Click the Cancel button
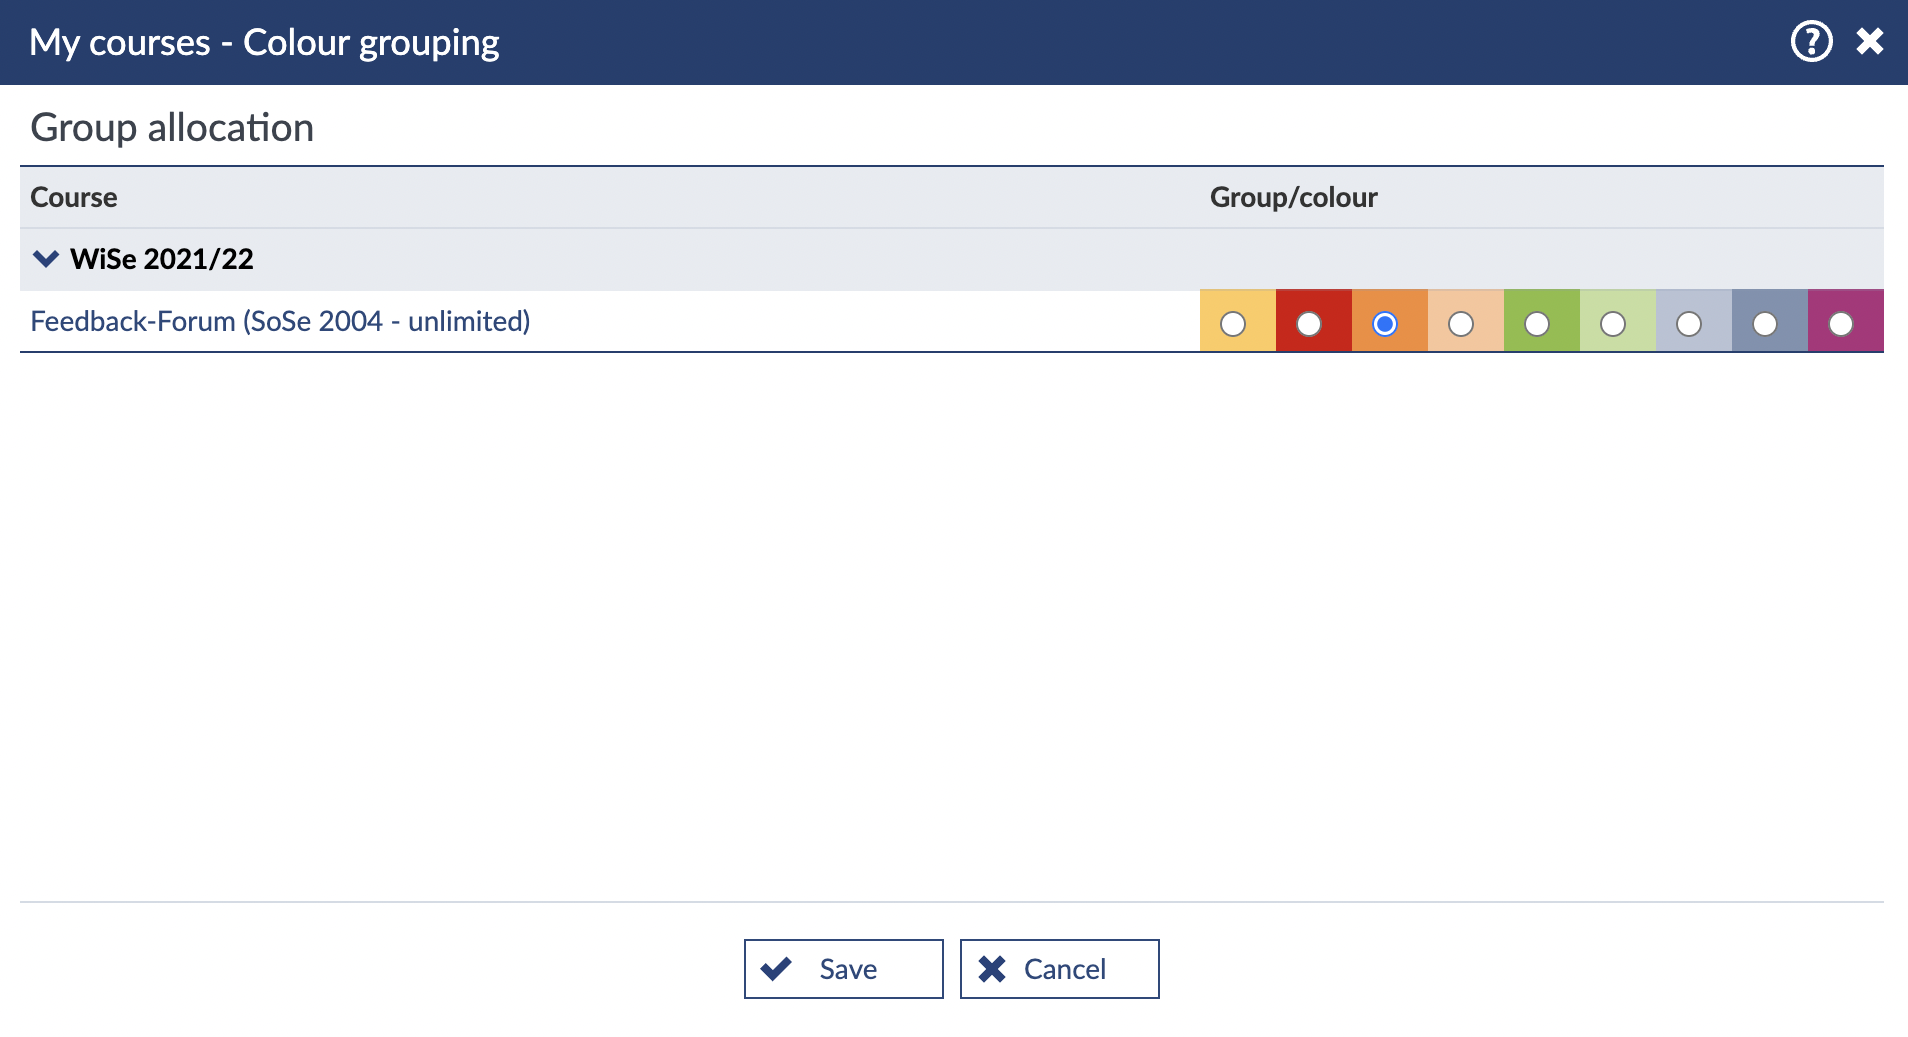 pos(1059,968)
